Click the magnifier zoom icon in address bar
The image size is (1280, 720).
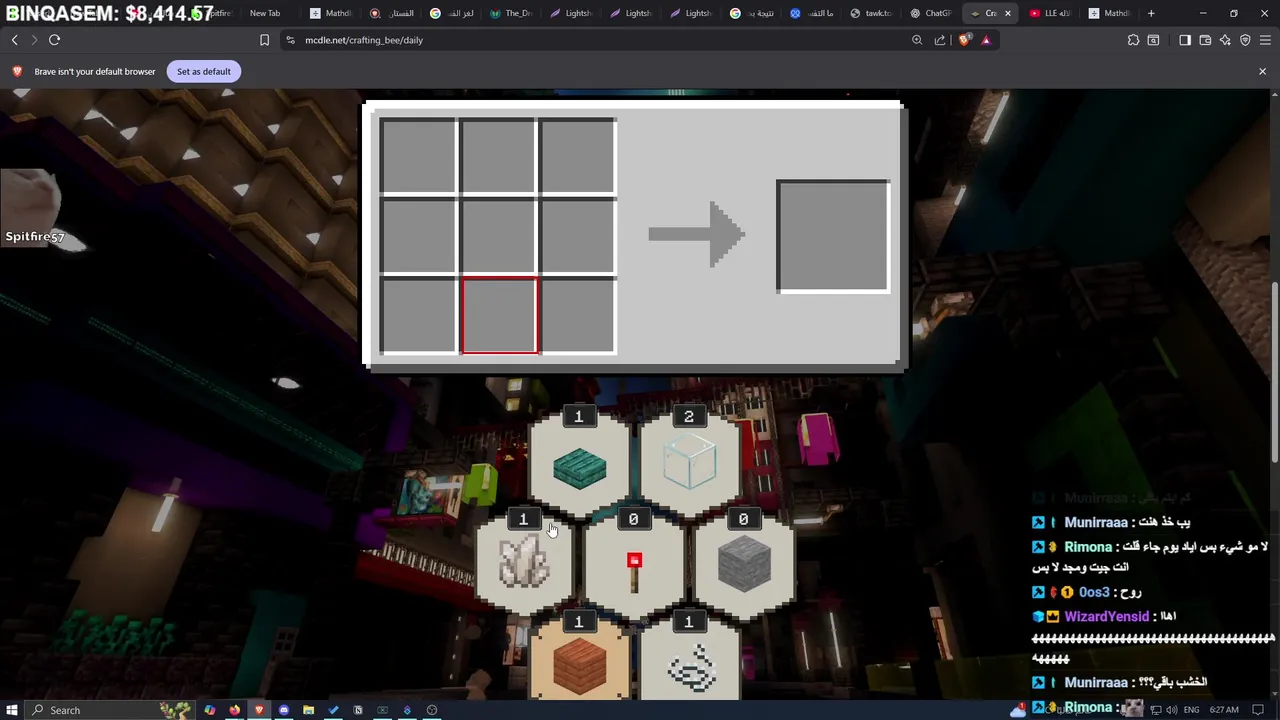[x=917, y=40]
